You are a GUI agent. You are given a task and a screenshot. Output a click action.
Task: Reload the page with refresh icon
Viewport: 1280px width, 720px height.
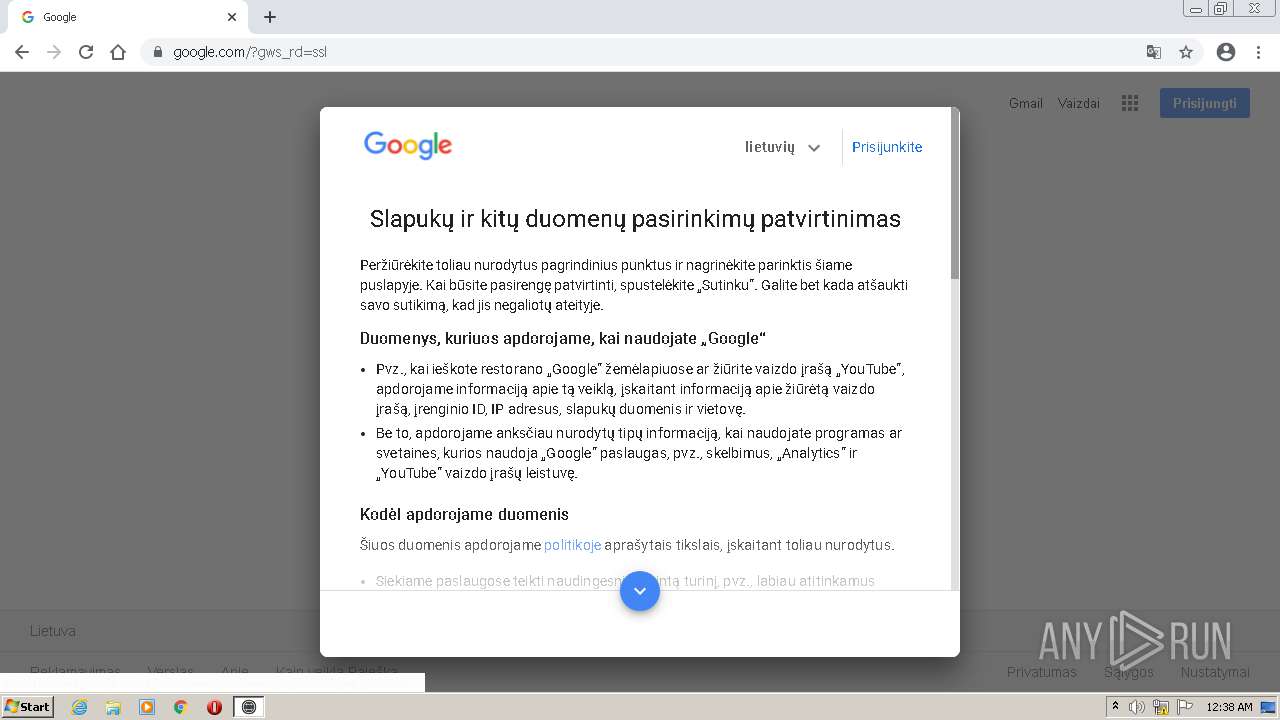click(86, 52)
